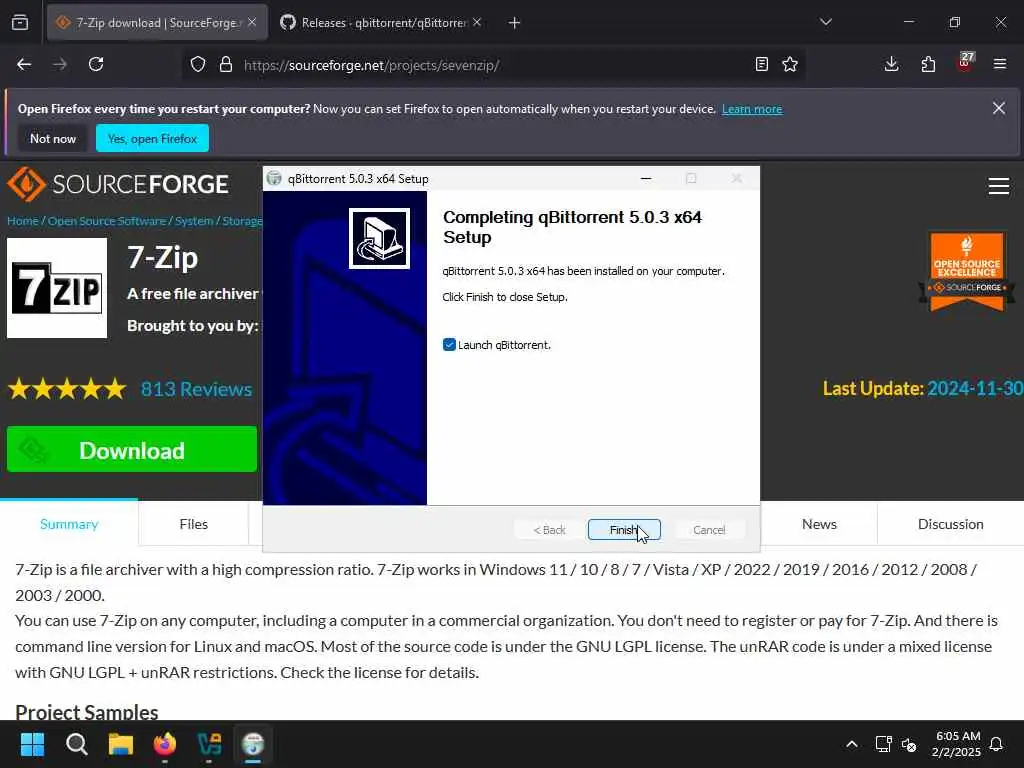This screenshot has width=1024, height=768.
Task: Switch to Releases qBittorrent GitHub tab
Action: (381, 23)
